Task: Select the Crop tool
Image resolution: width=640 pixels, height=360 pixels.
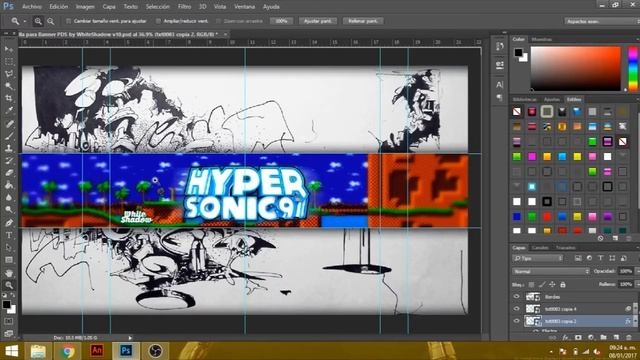Action: 9,98
